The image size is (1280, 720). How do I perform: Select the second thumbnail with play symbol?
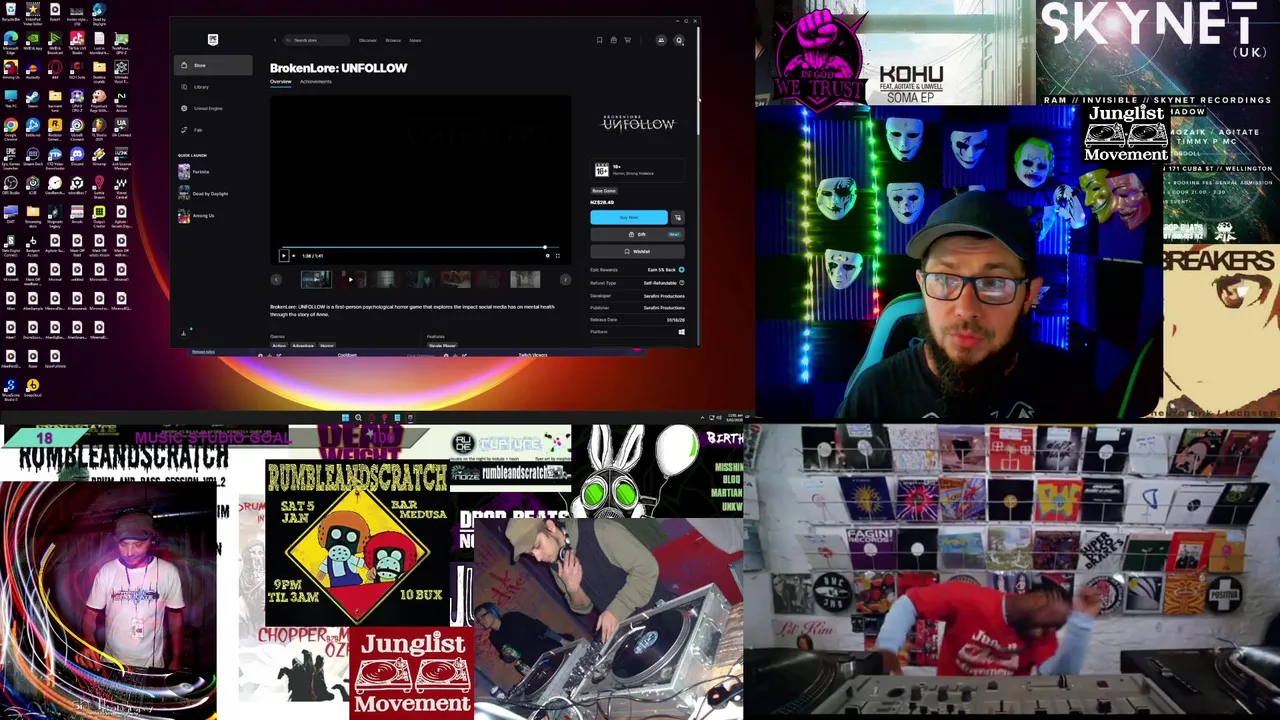(x=353, y=279)
